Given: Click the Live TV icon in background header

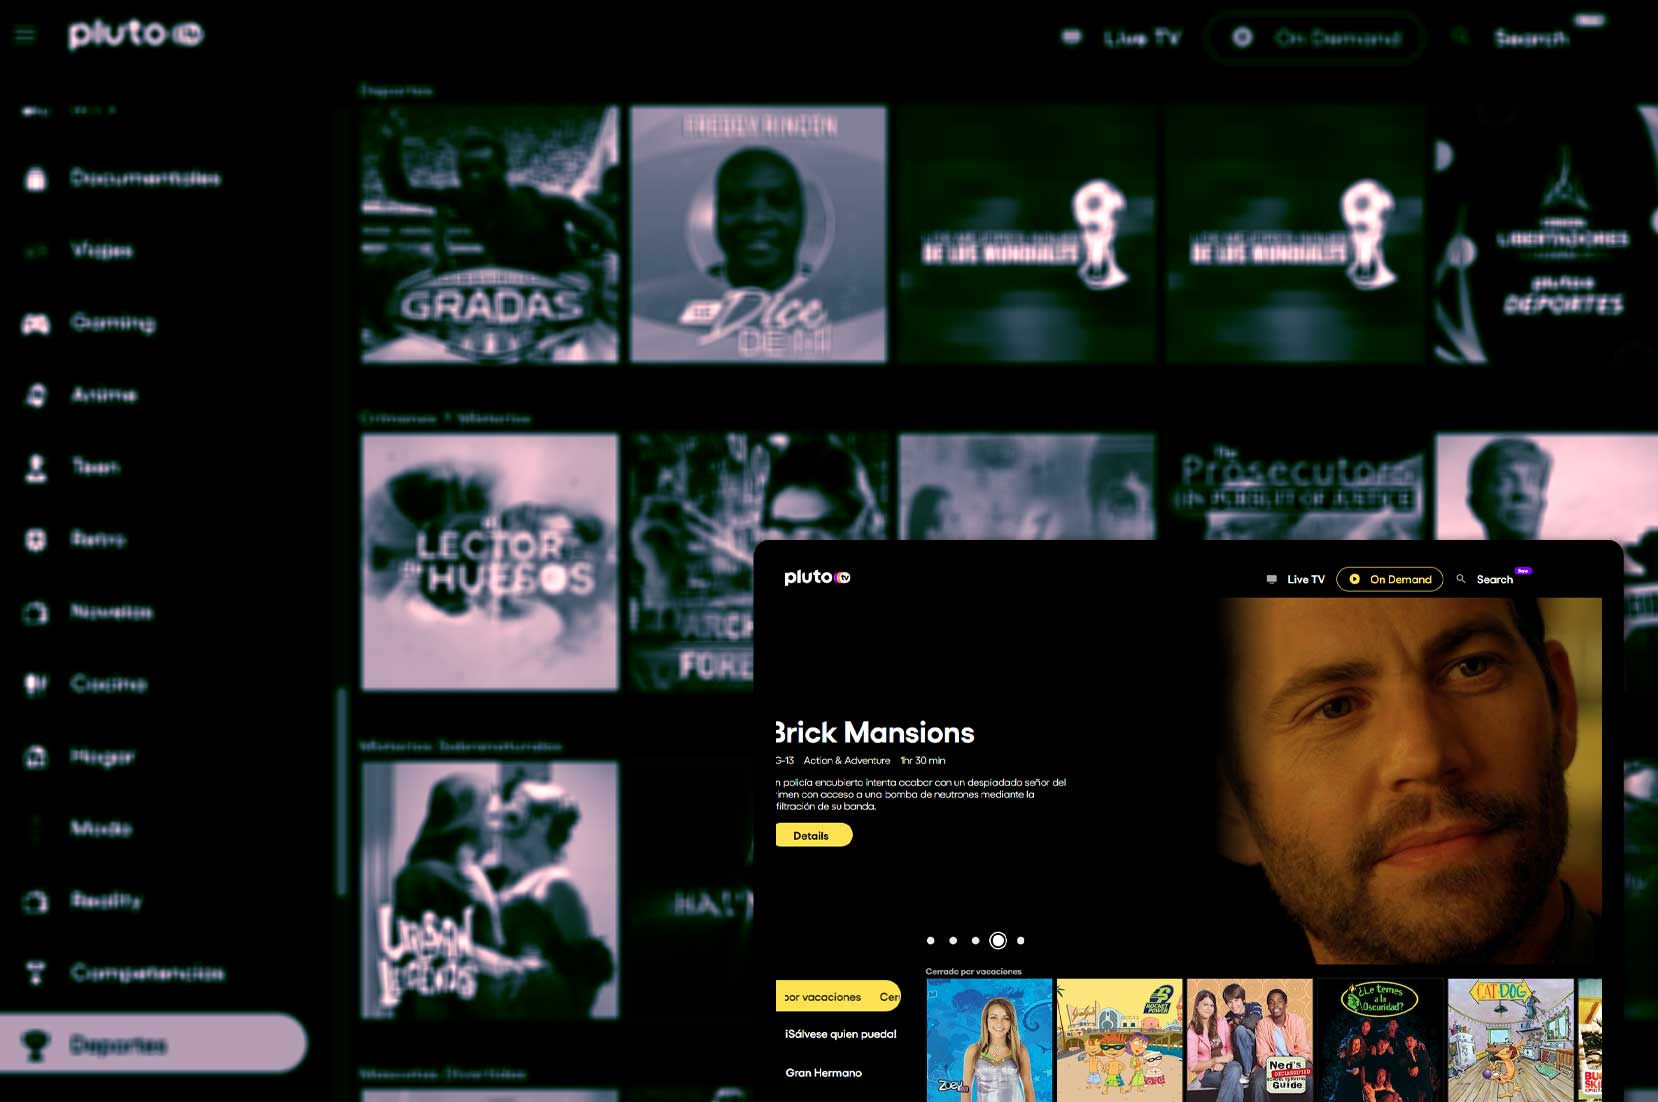Looking at the screenshot, I should pyautogui.click(x=1071, y=38).
